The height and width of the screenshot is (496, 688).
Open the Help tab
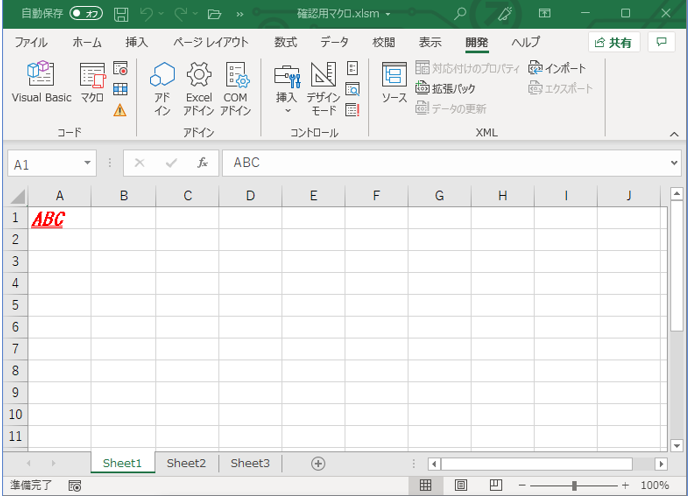[x=526, y=42]
